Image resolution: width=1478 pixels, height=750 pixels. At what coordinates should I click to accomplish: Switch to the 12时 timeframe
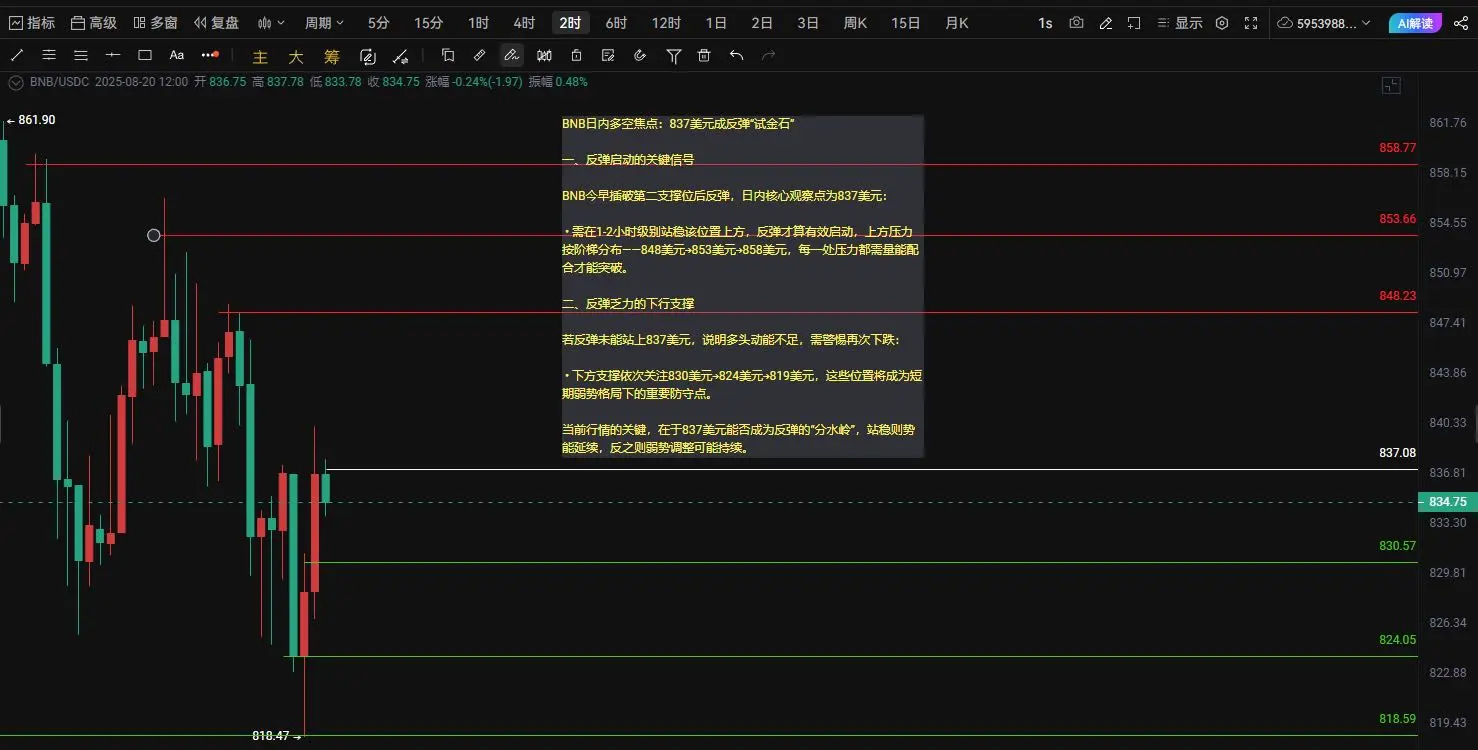[666, 22]
